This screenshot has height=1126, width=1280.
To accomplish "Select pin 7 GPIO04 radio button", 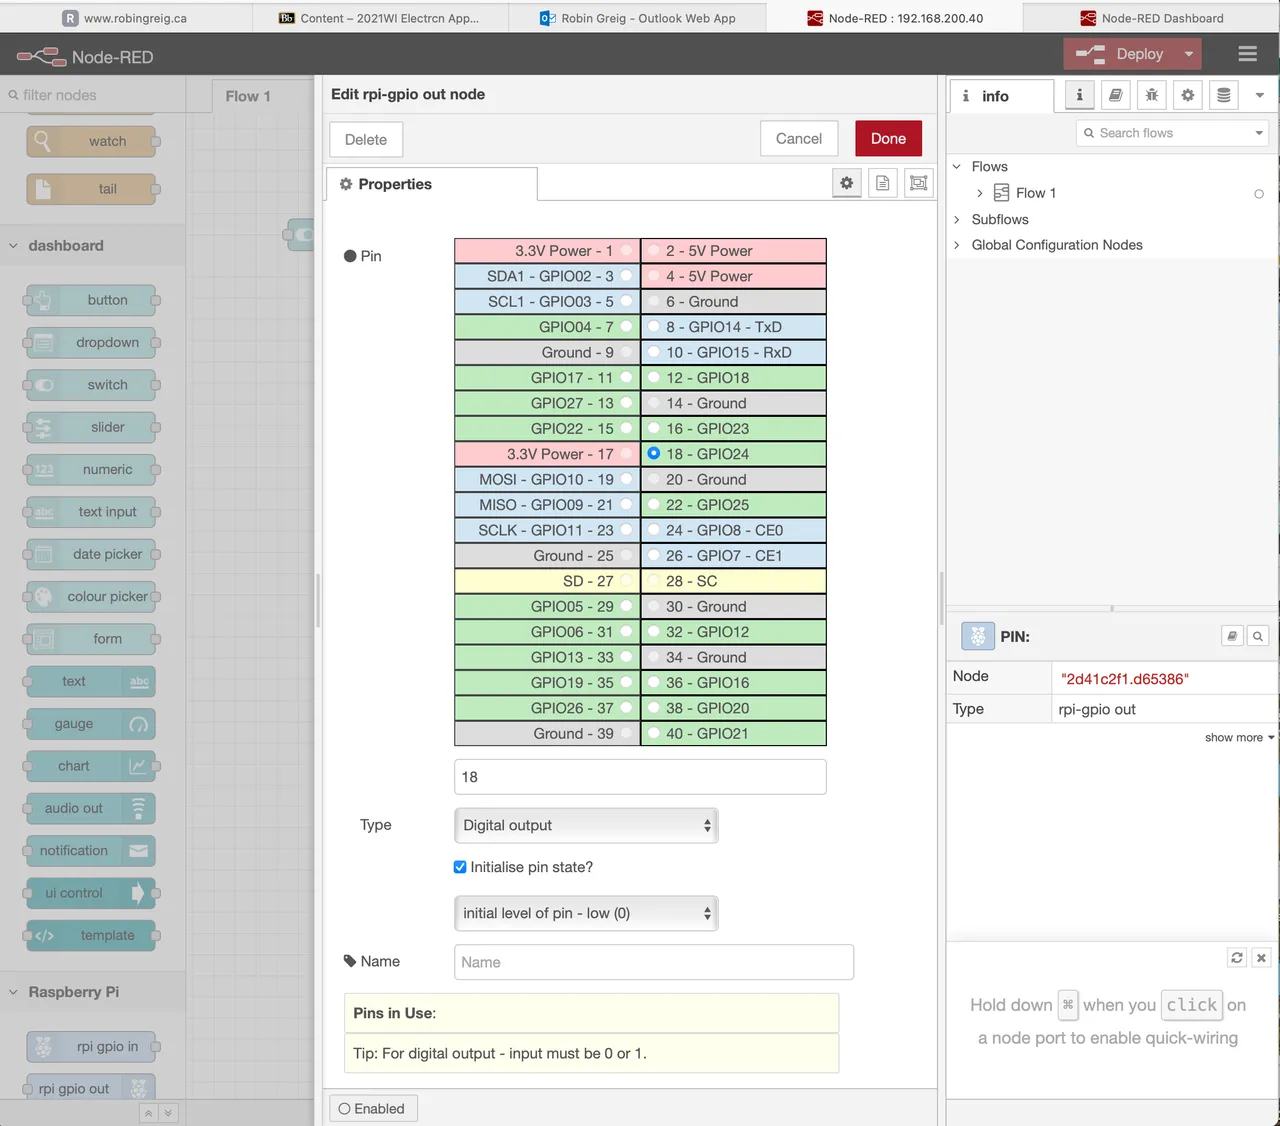I will 626,327.
